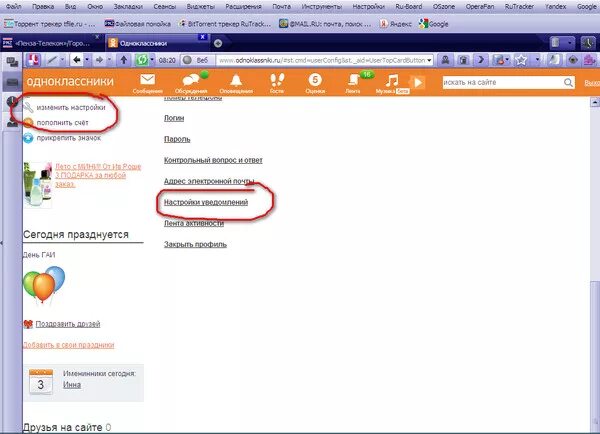600x434 pixels.
Task: Open the closed tabs trash icon
Action: tap(555, 42)
